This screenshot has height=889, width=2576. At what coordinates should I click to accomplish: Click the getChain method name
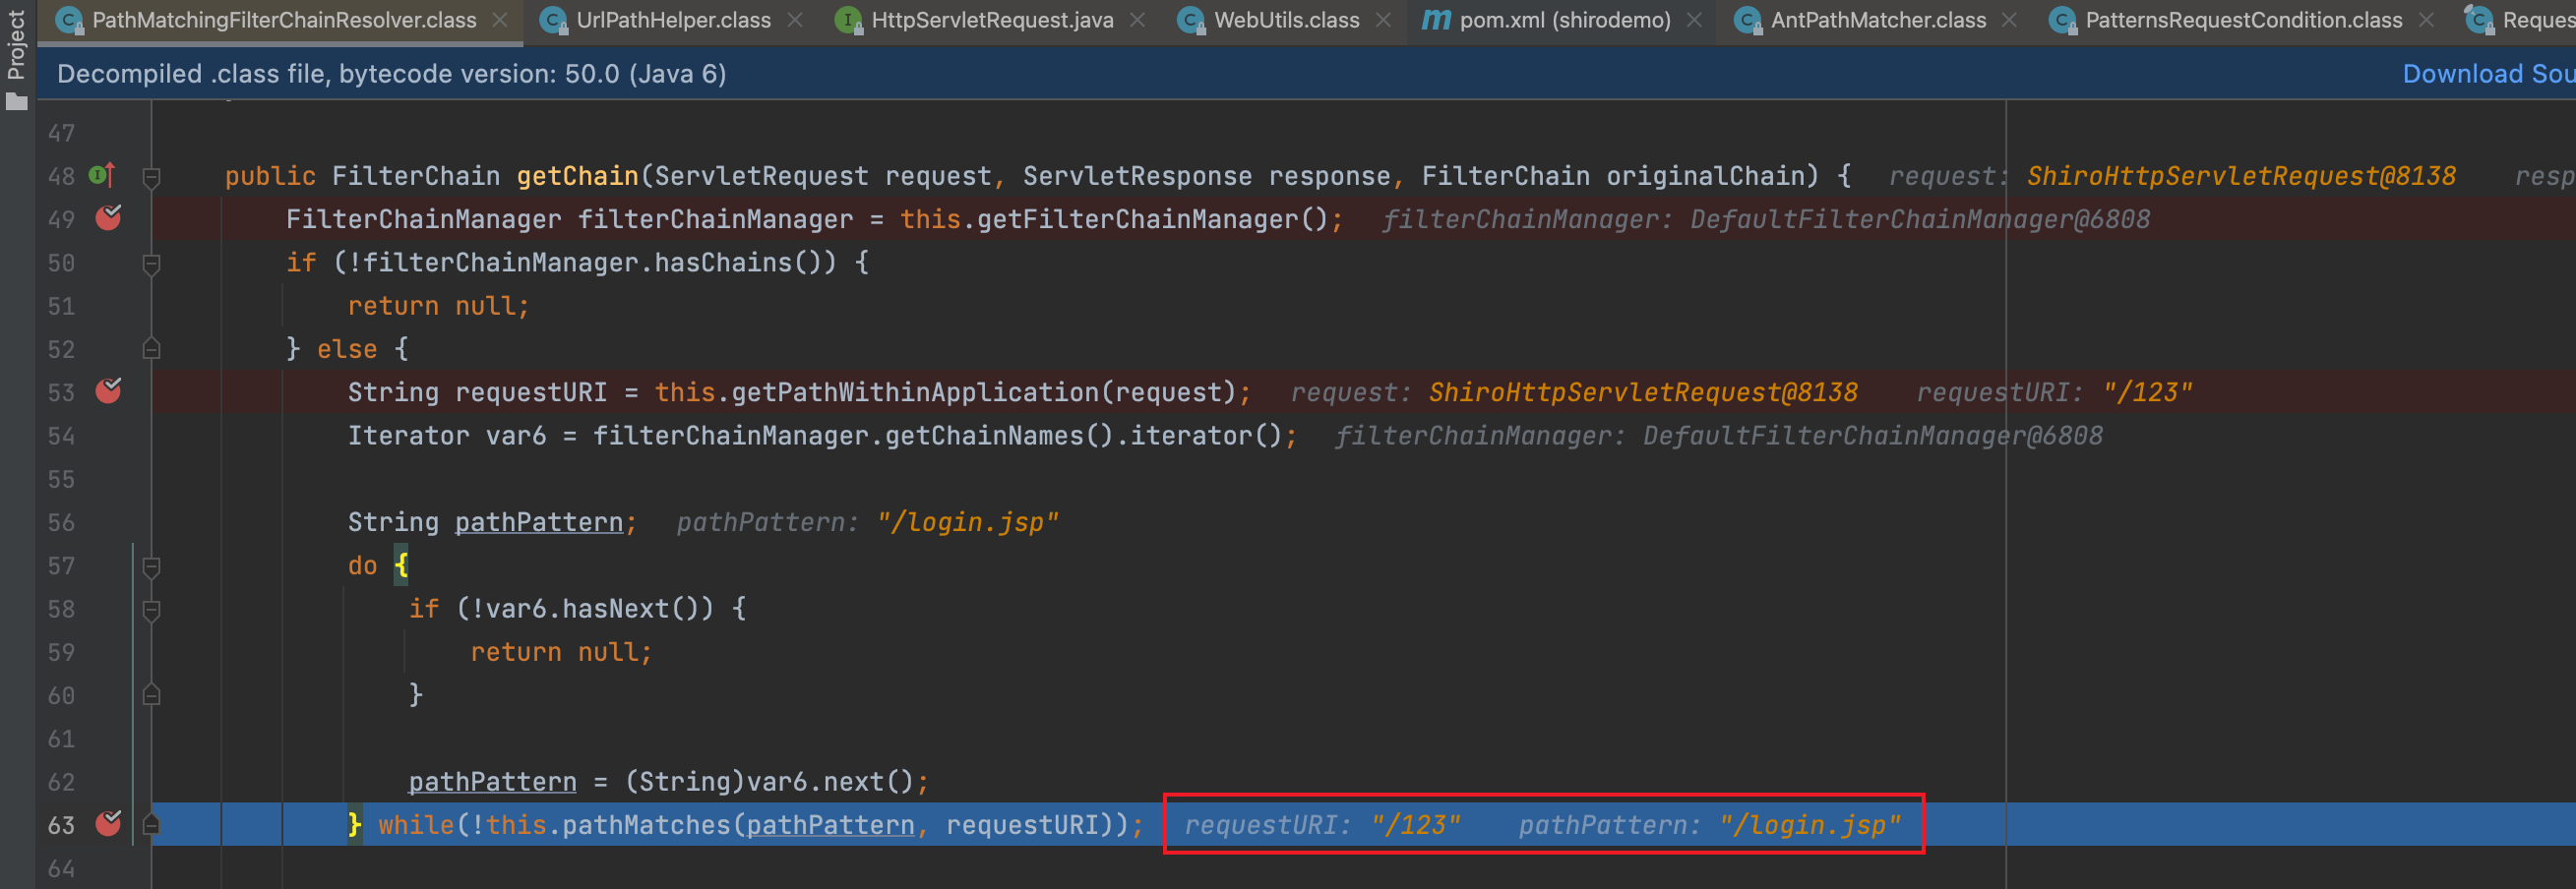[x=577, y=176]
